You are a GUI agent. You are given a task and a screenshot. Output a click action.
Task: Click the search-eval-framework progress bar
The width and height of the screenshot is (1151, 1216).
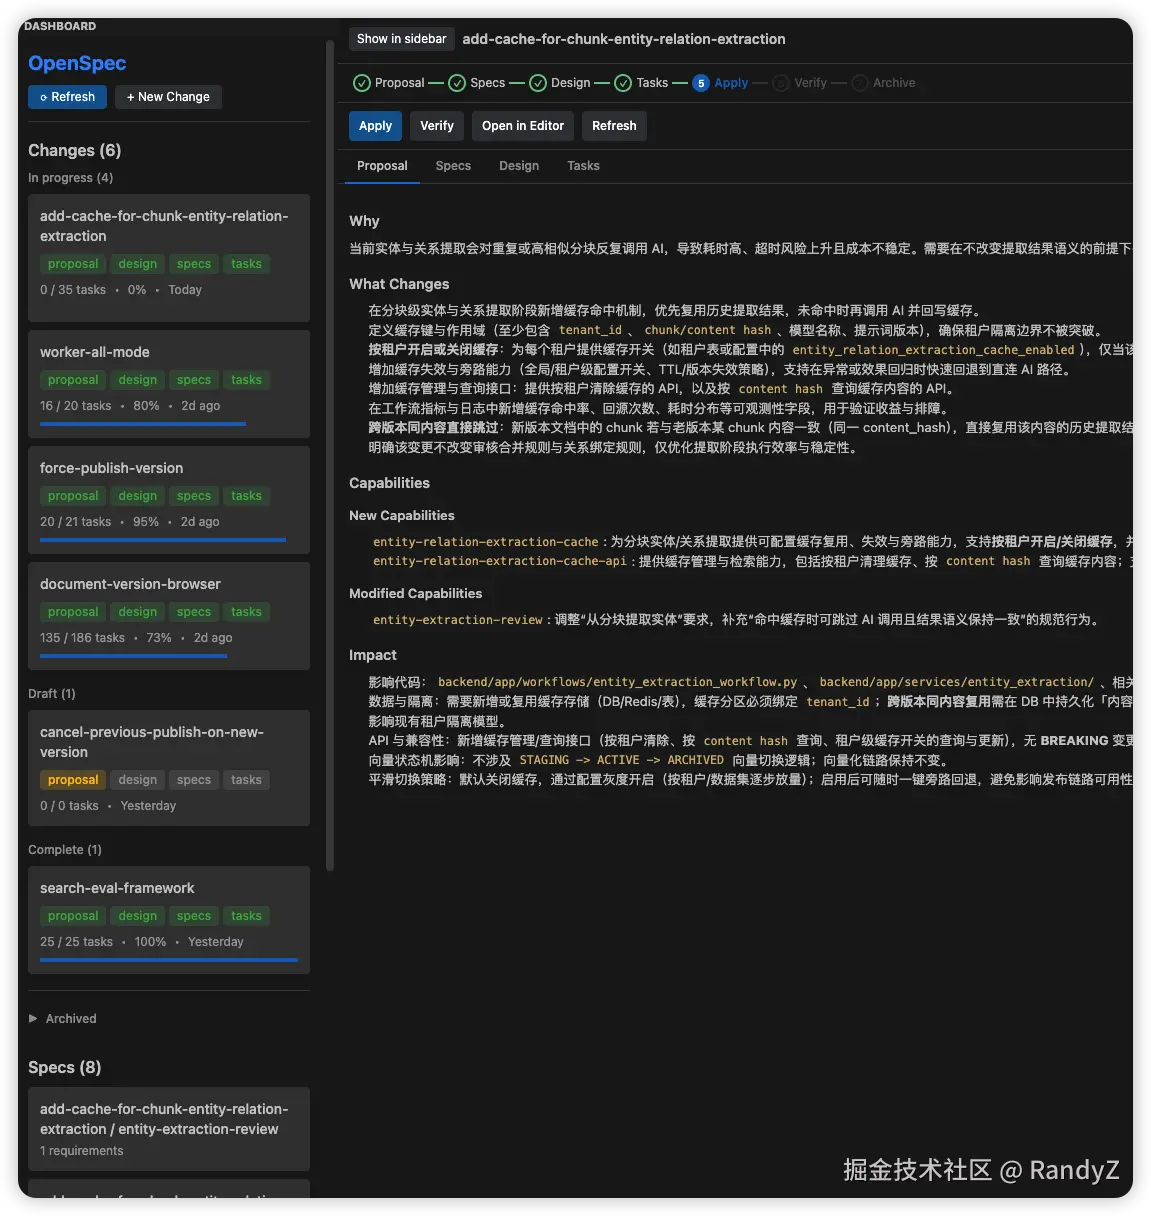169,960
